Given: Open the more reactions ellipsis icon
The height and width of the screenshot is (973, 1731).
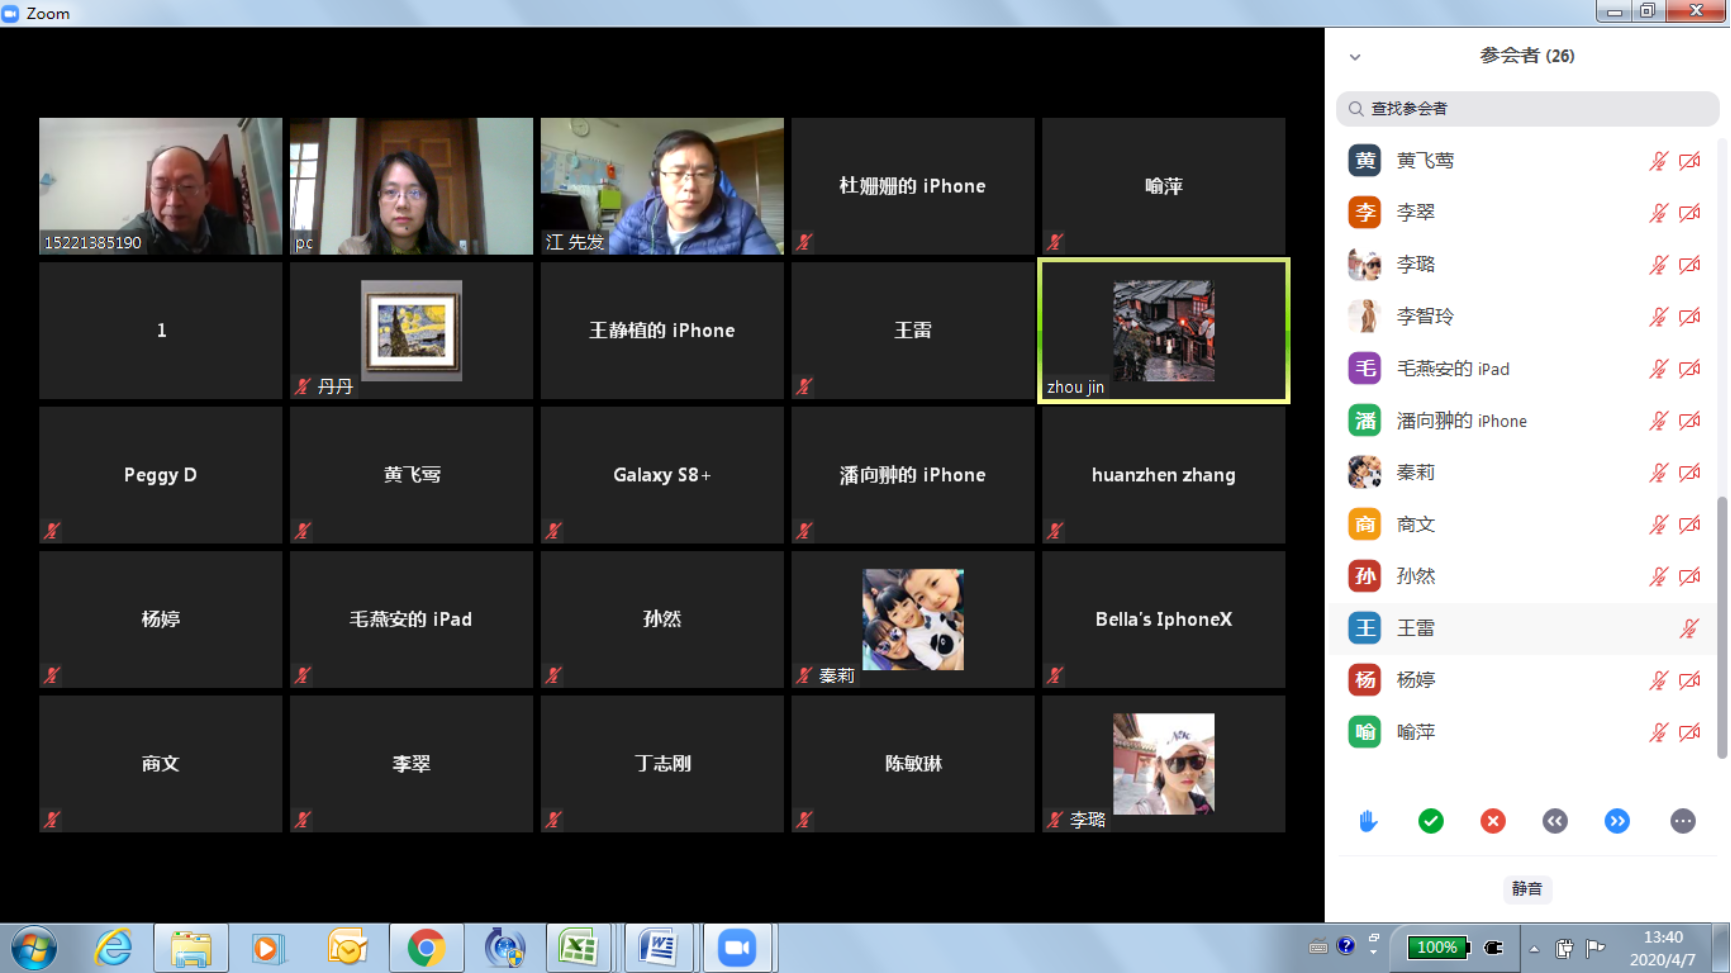Looking at the screenshot, I should 1682,821.
